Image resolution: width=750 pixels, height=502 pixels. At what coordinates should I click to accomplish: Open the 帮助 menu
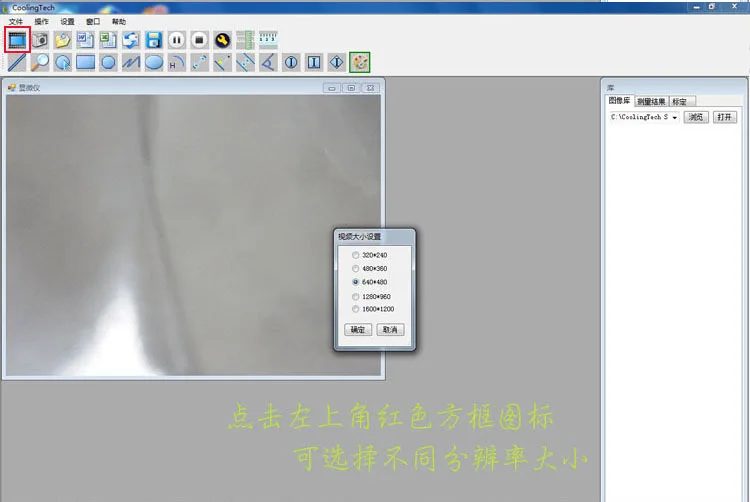click(119, 22)
